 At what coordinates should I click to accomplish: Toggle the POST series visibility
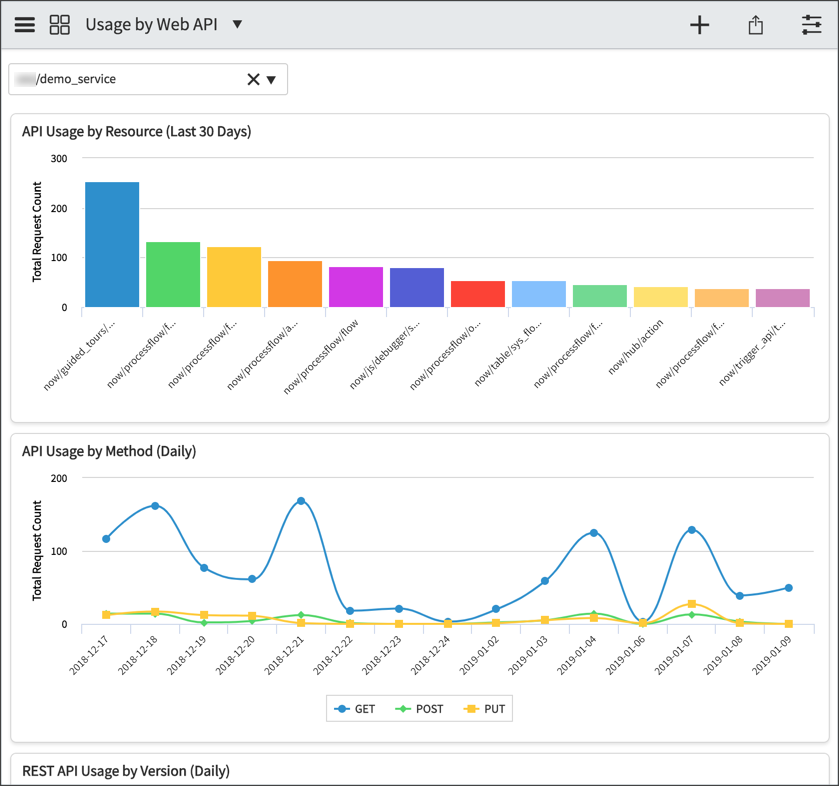click(420, 708)
